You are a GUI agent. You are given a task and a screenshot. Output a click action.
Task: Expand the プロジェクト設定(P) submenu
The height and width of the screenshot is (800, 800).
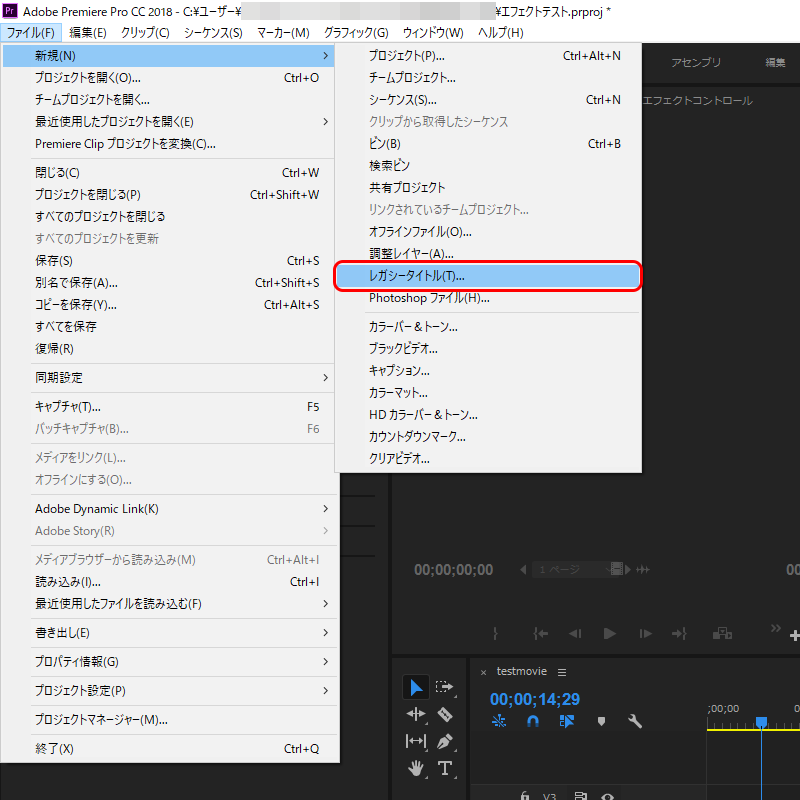[170, 691]
